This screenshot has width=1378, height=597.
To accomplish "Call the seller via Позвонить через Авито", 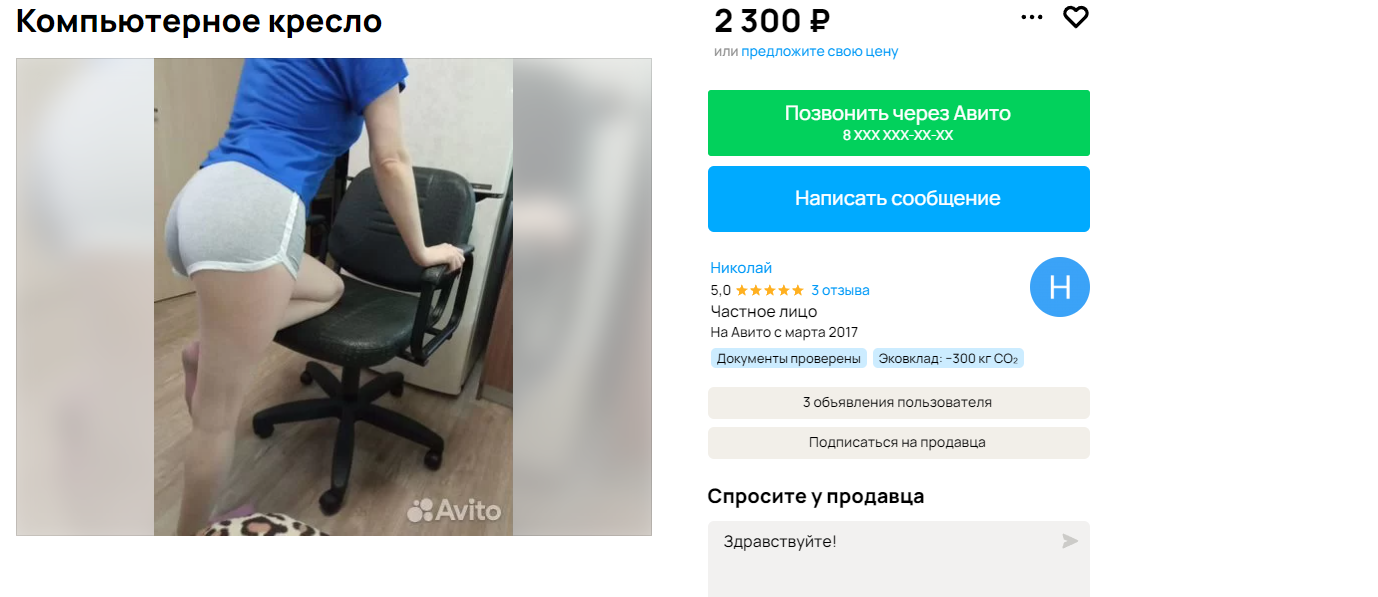I will pos(898,123).
